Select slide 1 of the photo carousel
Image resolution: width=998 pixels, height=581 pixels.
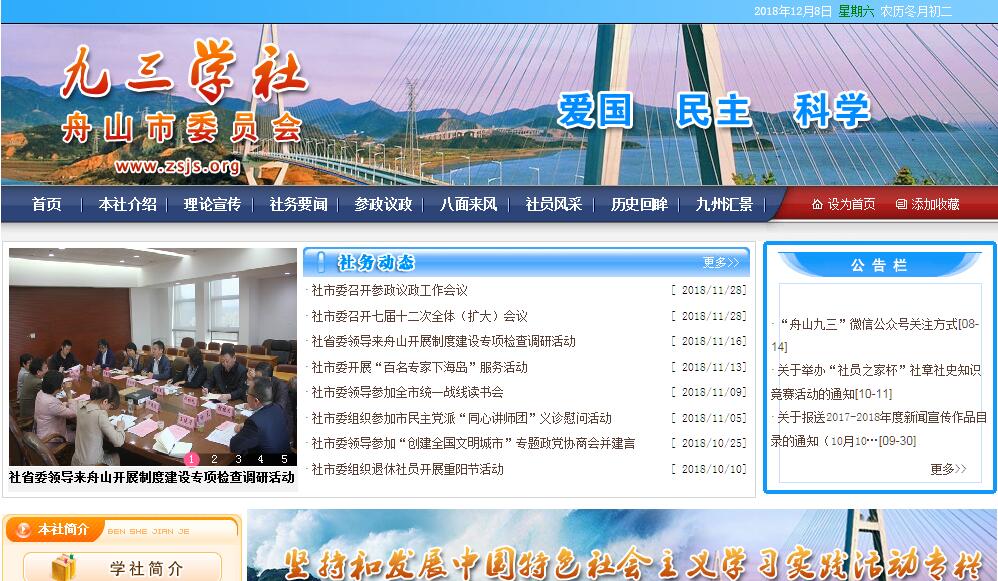[x=191, y=459]
